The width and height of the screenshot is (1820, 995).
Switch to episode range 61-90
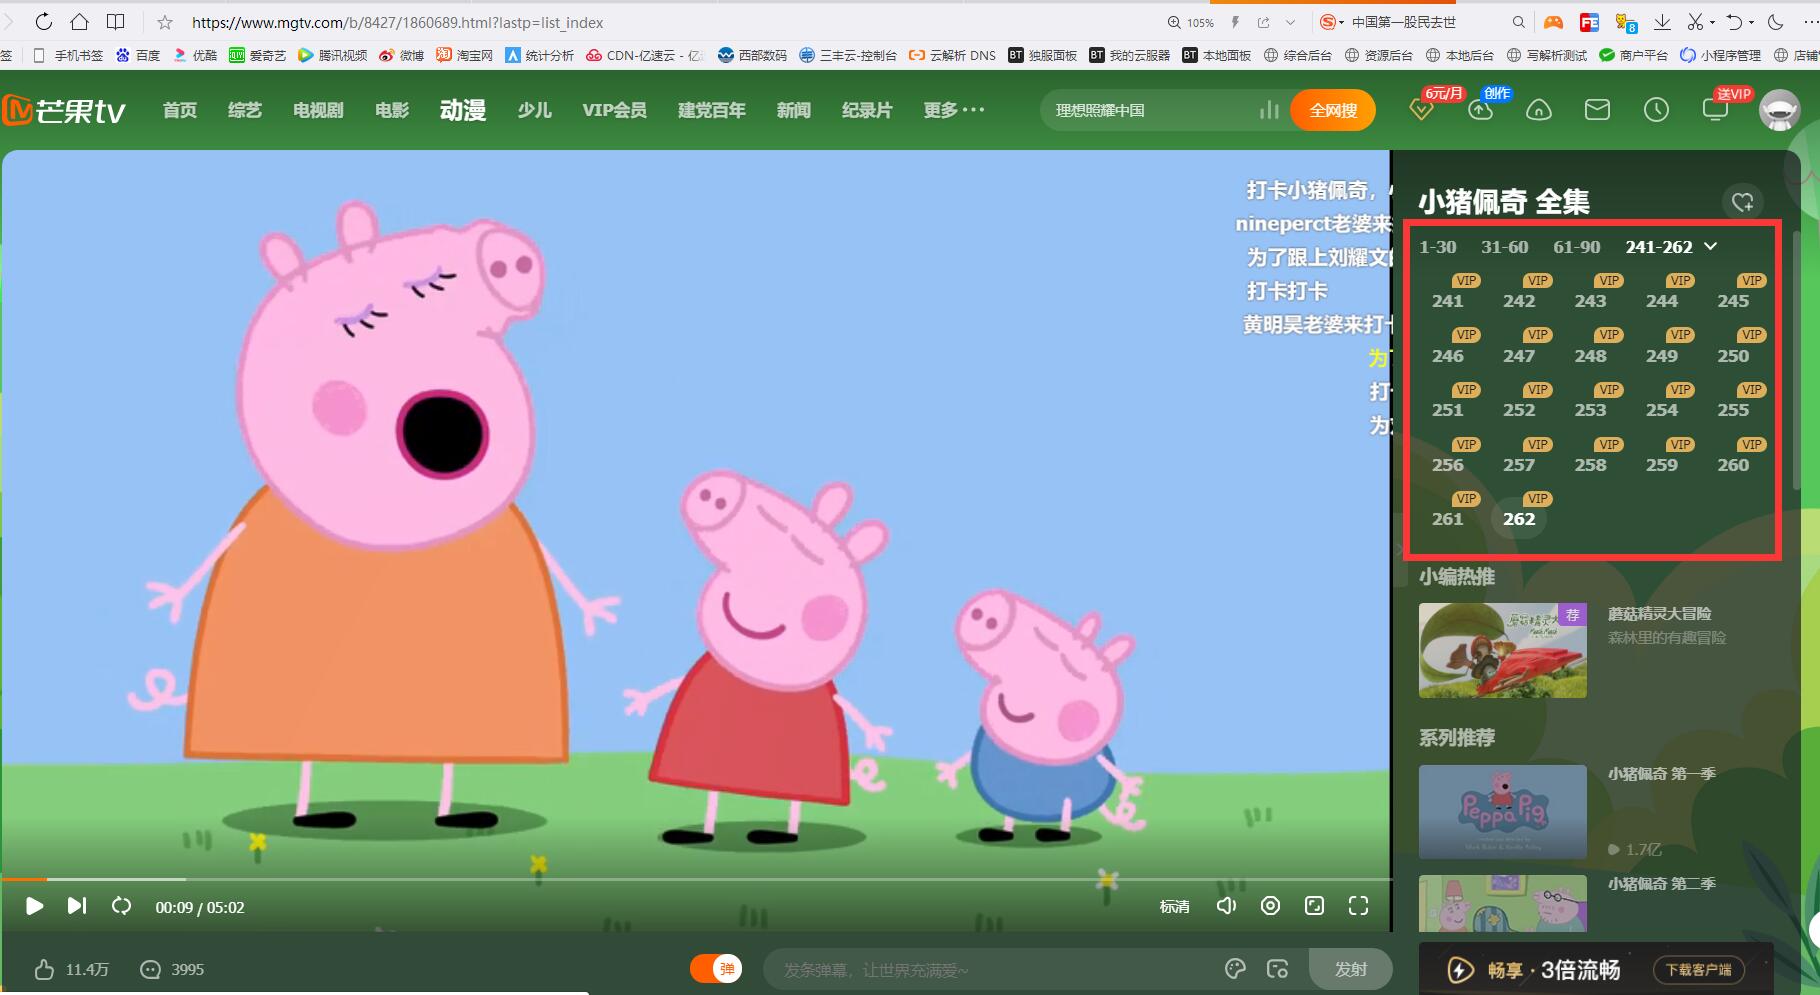(x=1577, y=247)
